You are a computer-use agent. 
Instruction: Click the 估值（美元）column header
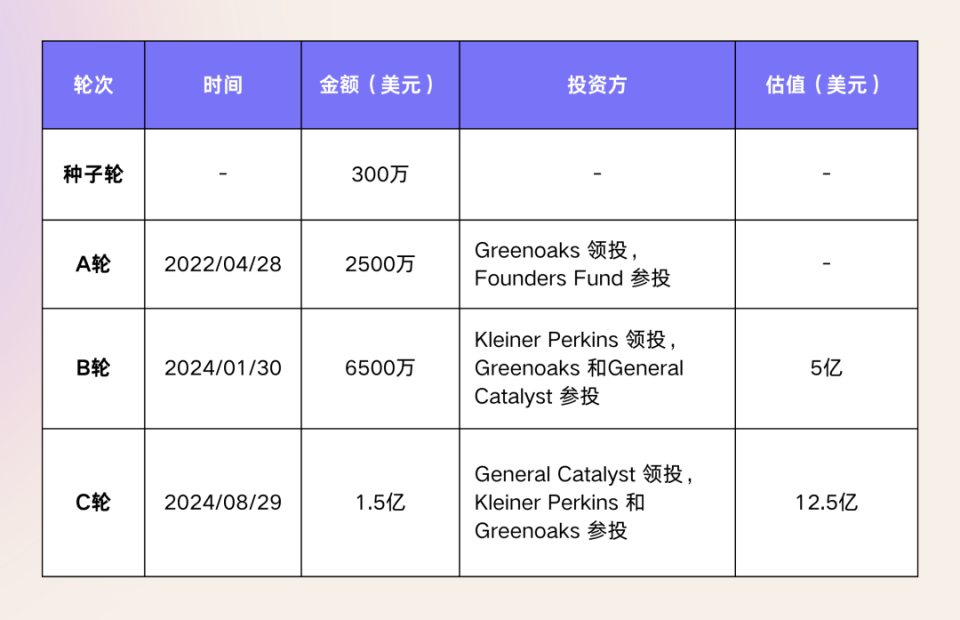tap(826, 85)
